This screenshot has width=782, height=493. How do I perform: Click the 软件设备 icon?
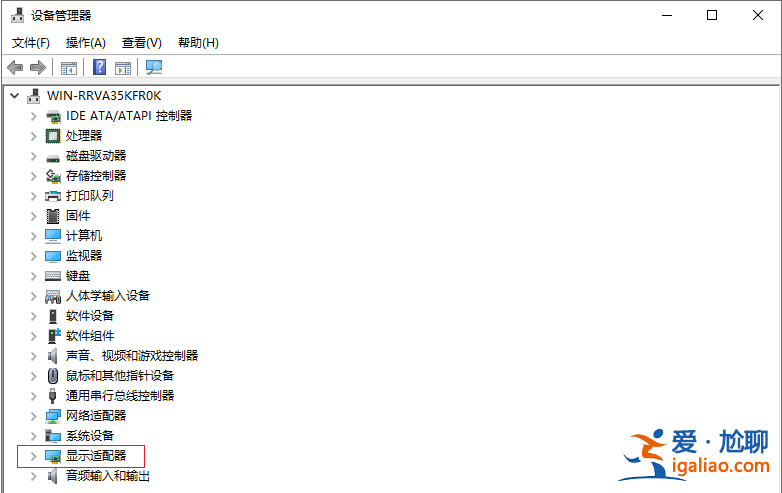(x=53, y=316)
